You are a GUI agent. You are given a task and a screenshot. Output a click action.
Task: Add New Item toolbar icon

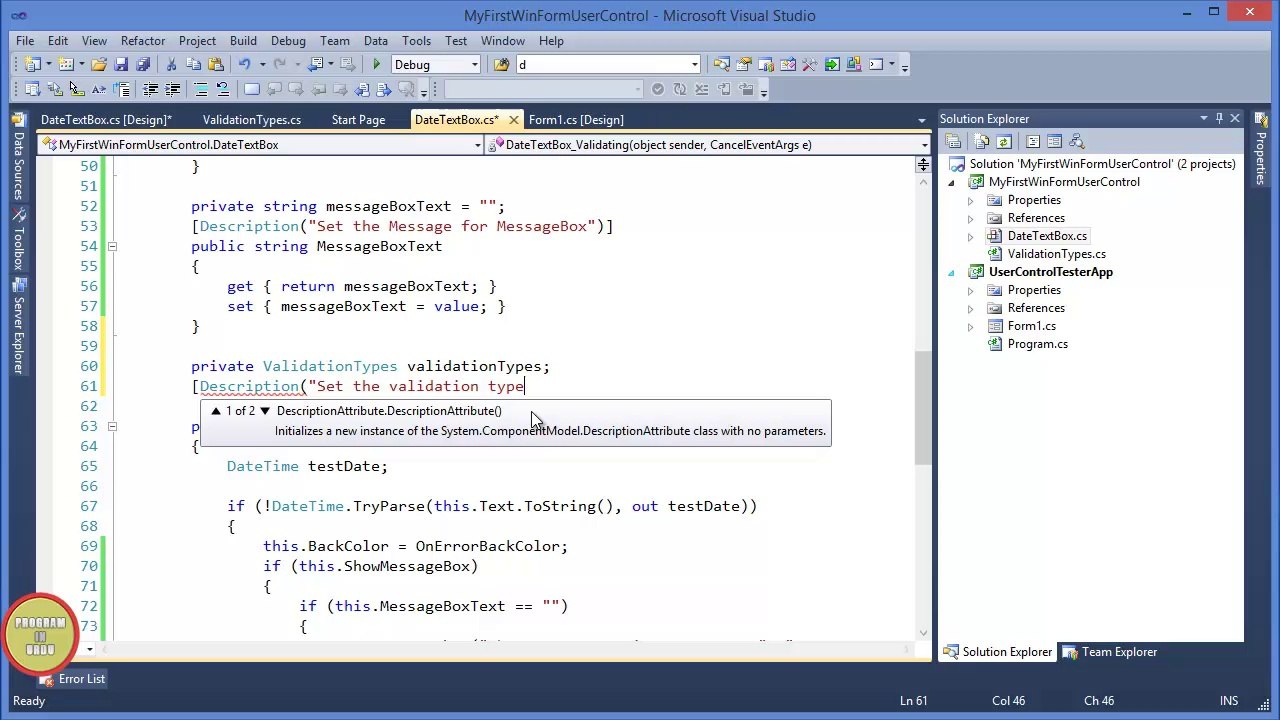point(65,65)
